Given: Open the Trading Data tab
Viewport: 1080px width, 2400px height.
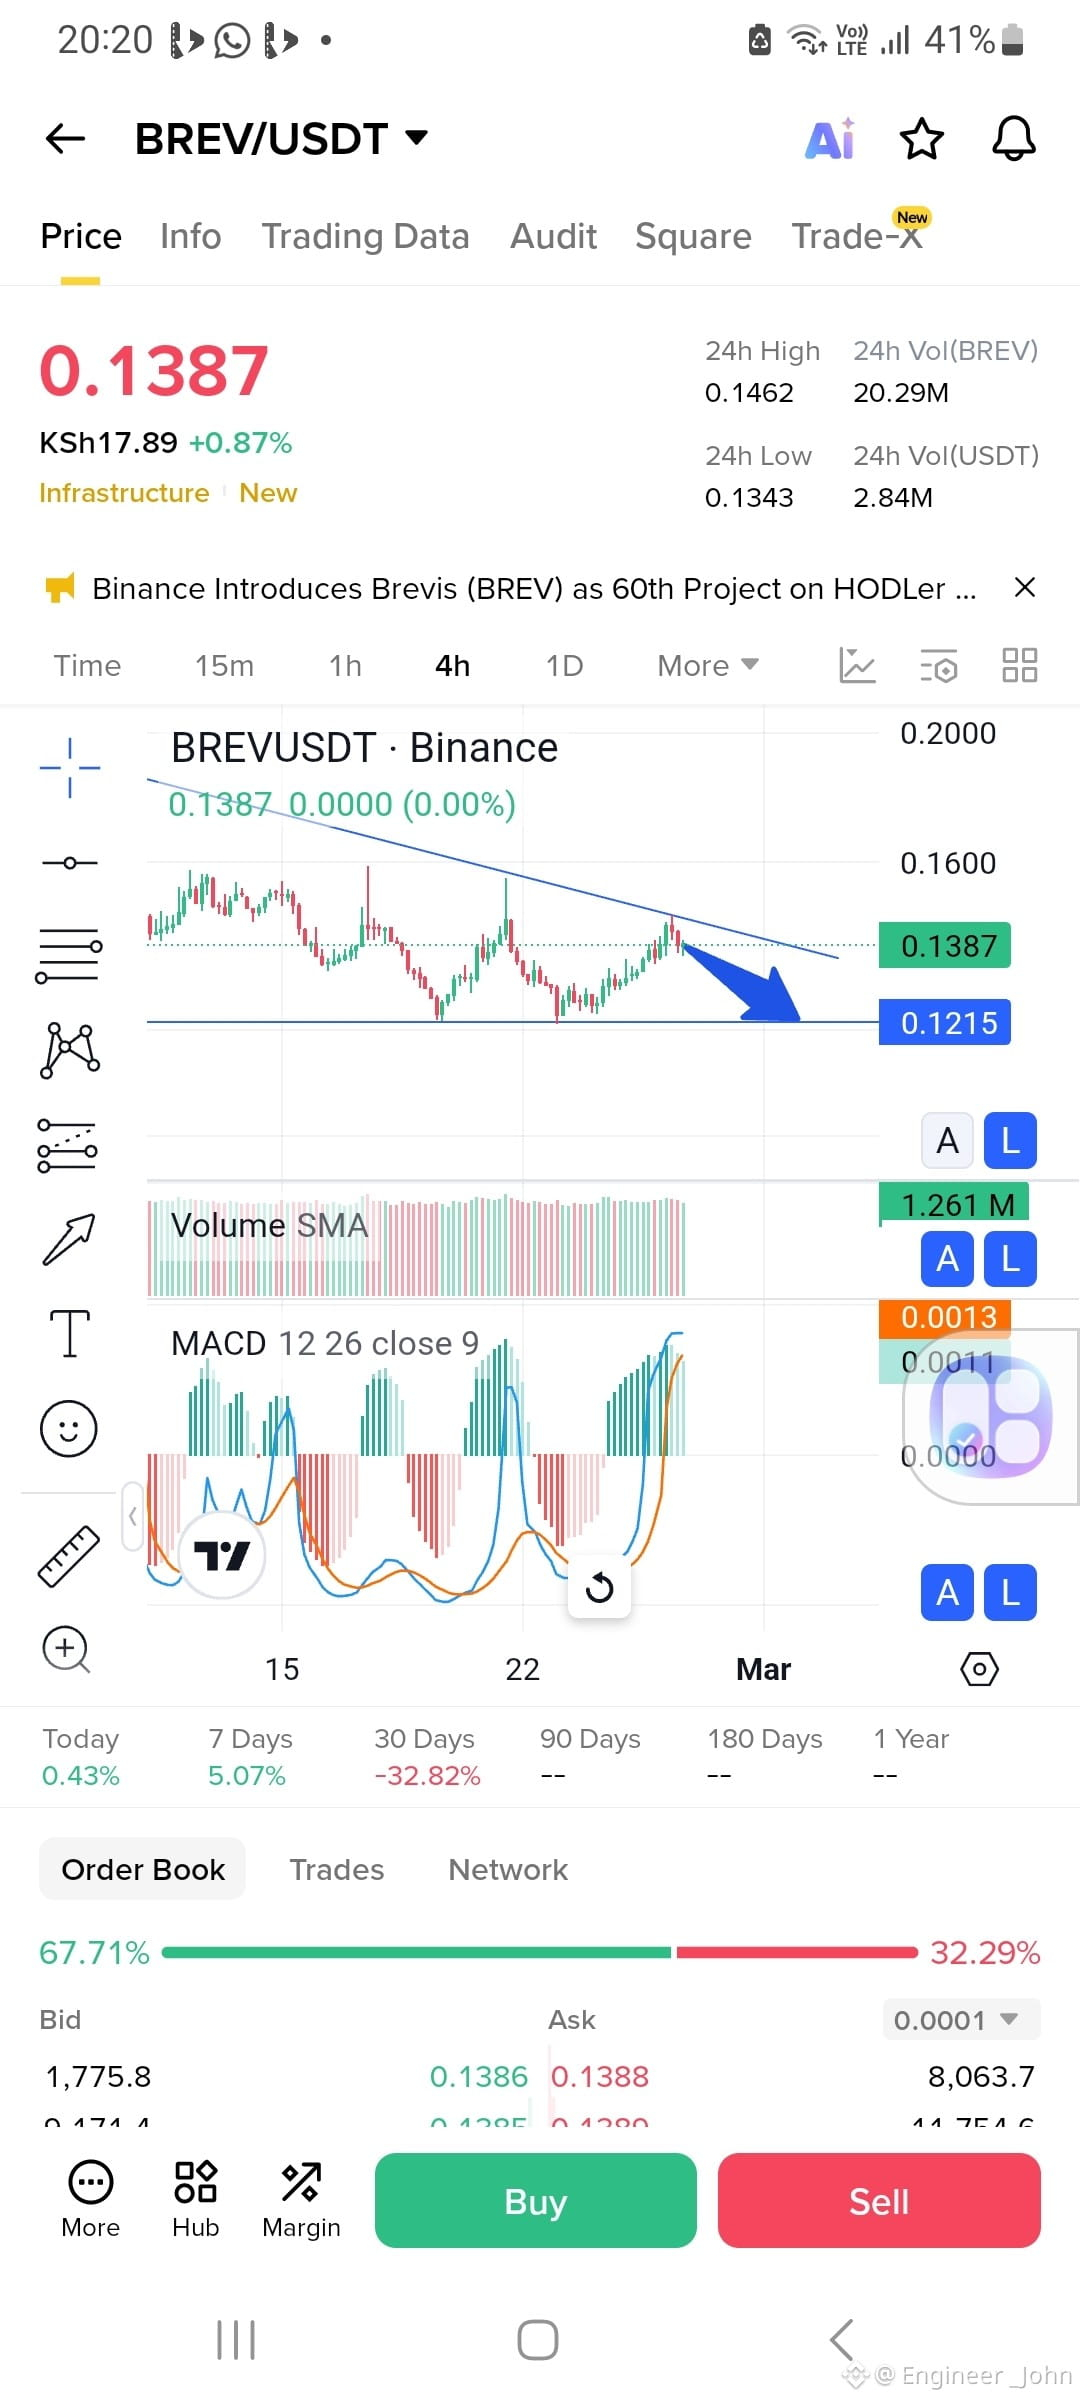Looking at the screenshot, I should point(365,236).
